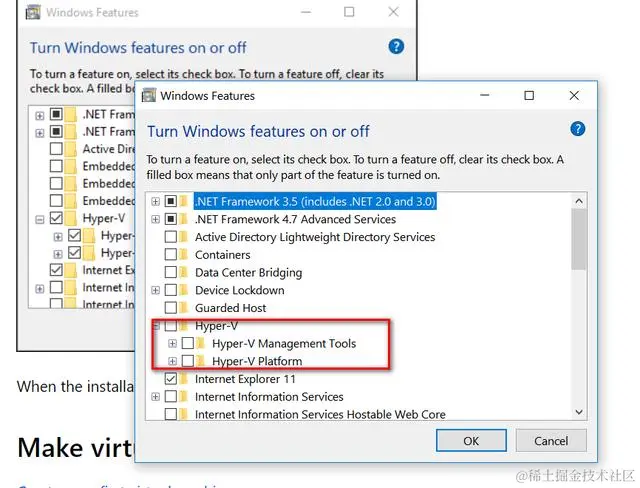The image size is (640, 488).
Task: Enable Active Directory Lightweight Directory Services checkbox
Action: click(x=171, y=237)
